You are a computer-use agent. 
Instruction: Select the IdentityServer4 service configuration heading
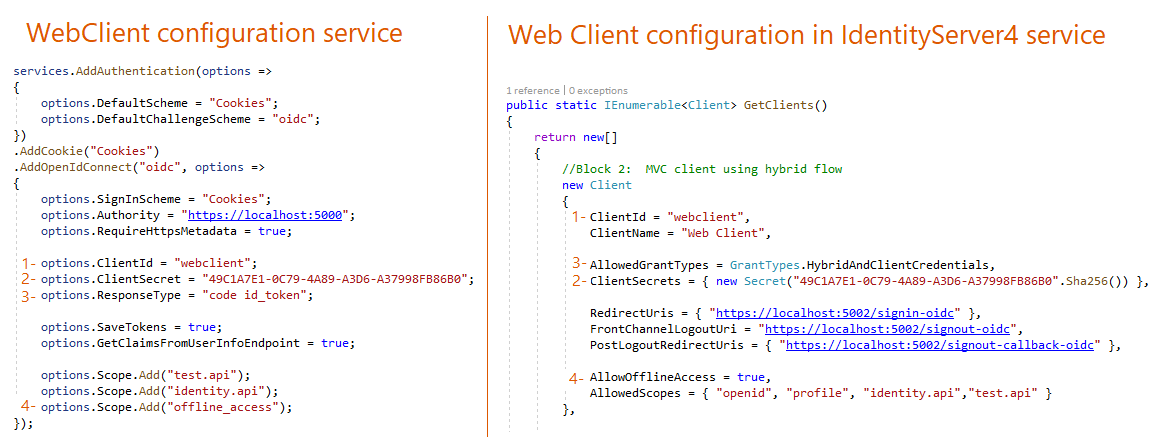tap(806, 35)
